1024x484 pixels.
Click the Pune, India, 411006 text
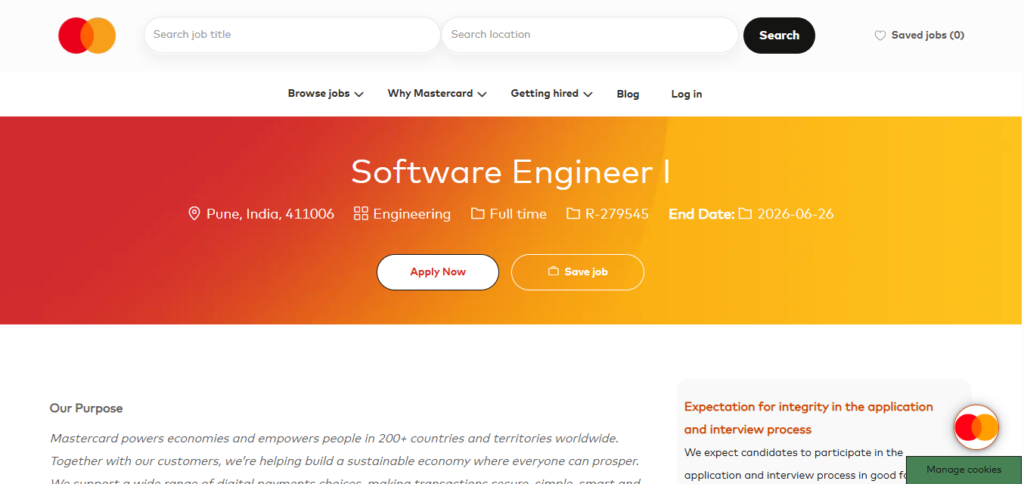point(270,214)
